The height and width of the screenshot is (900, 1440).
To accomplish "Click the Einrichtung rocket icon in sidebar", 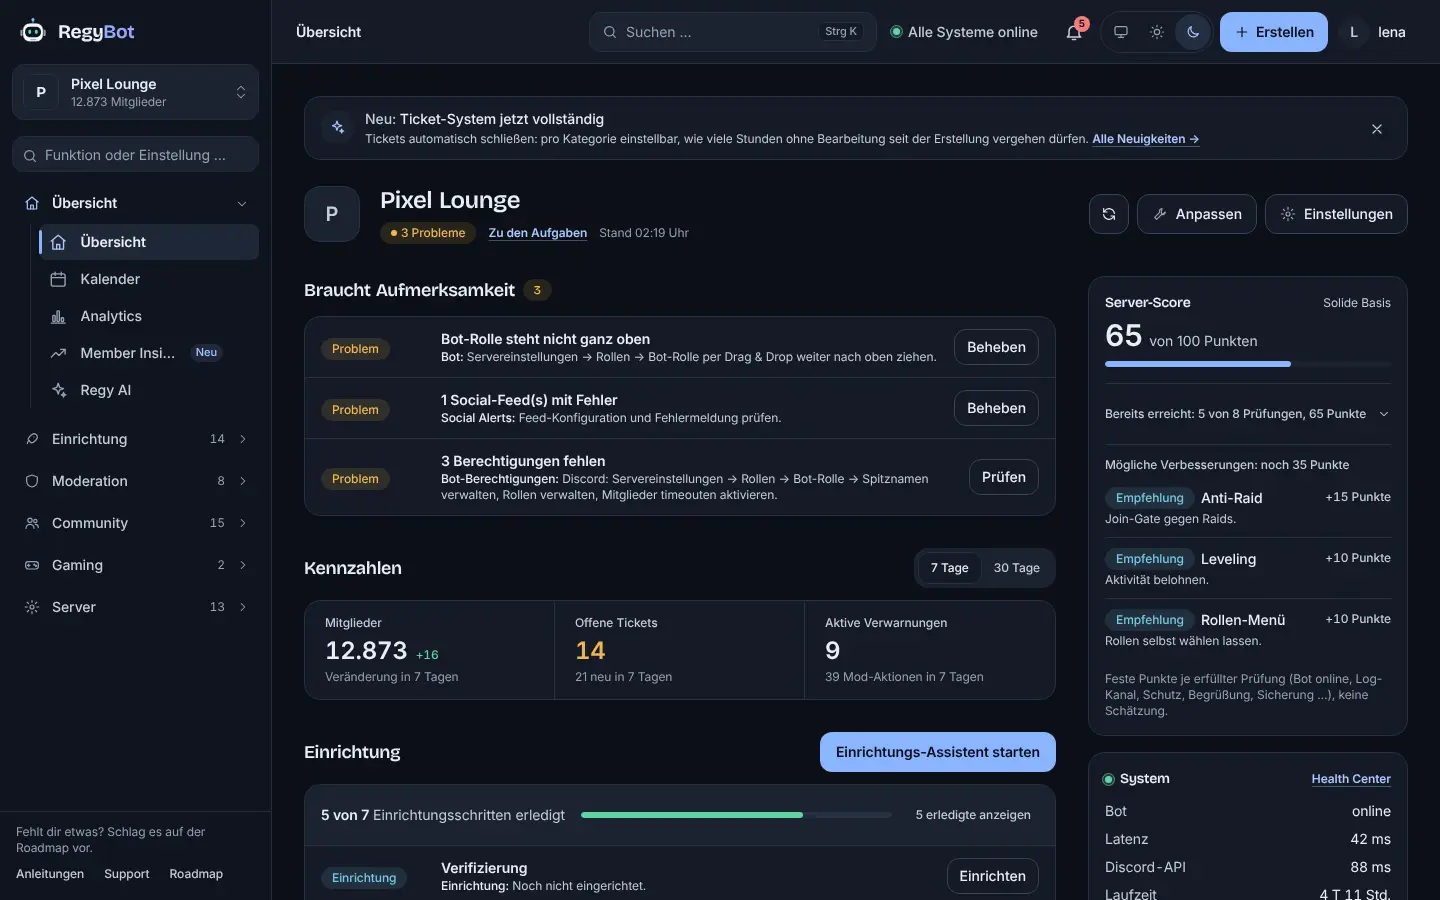I will point(32,439).
